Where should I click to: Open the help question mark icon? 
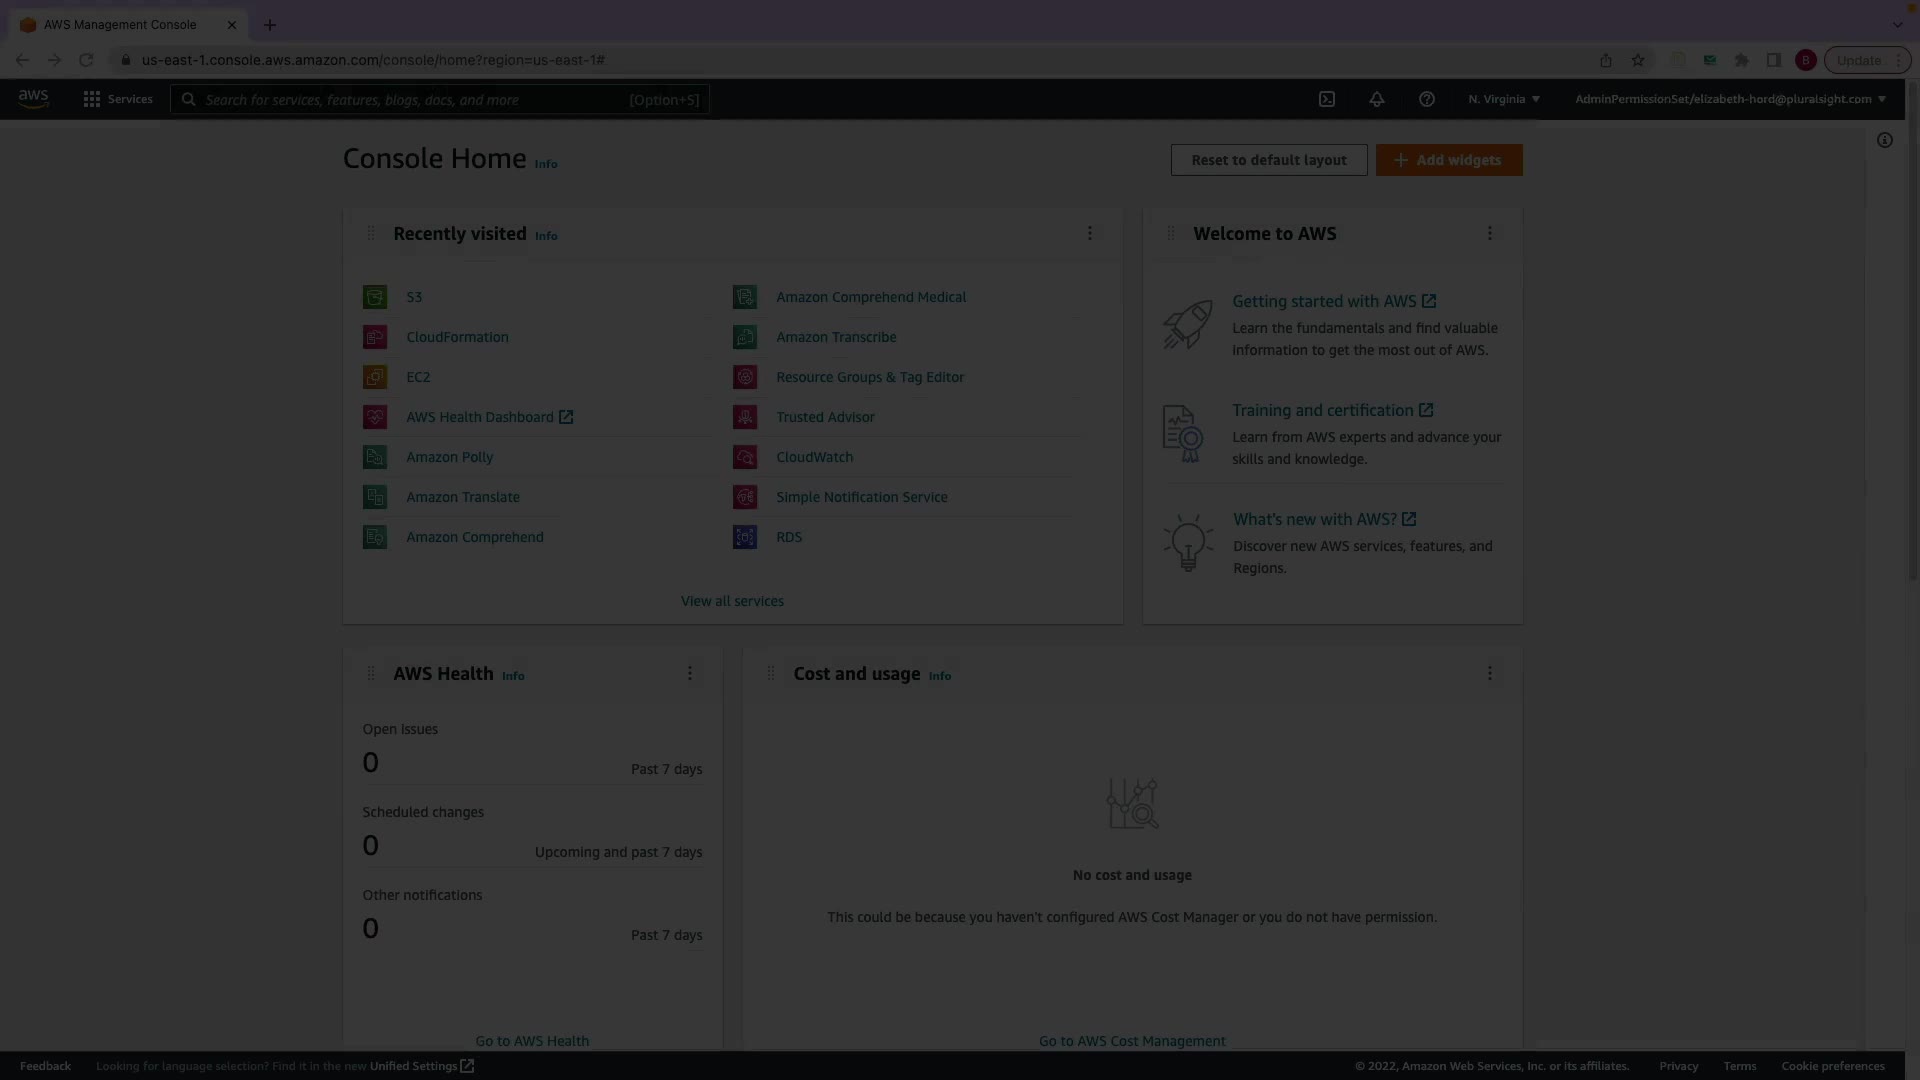tap(1427, 99)
